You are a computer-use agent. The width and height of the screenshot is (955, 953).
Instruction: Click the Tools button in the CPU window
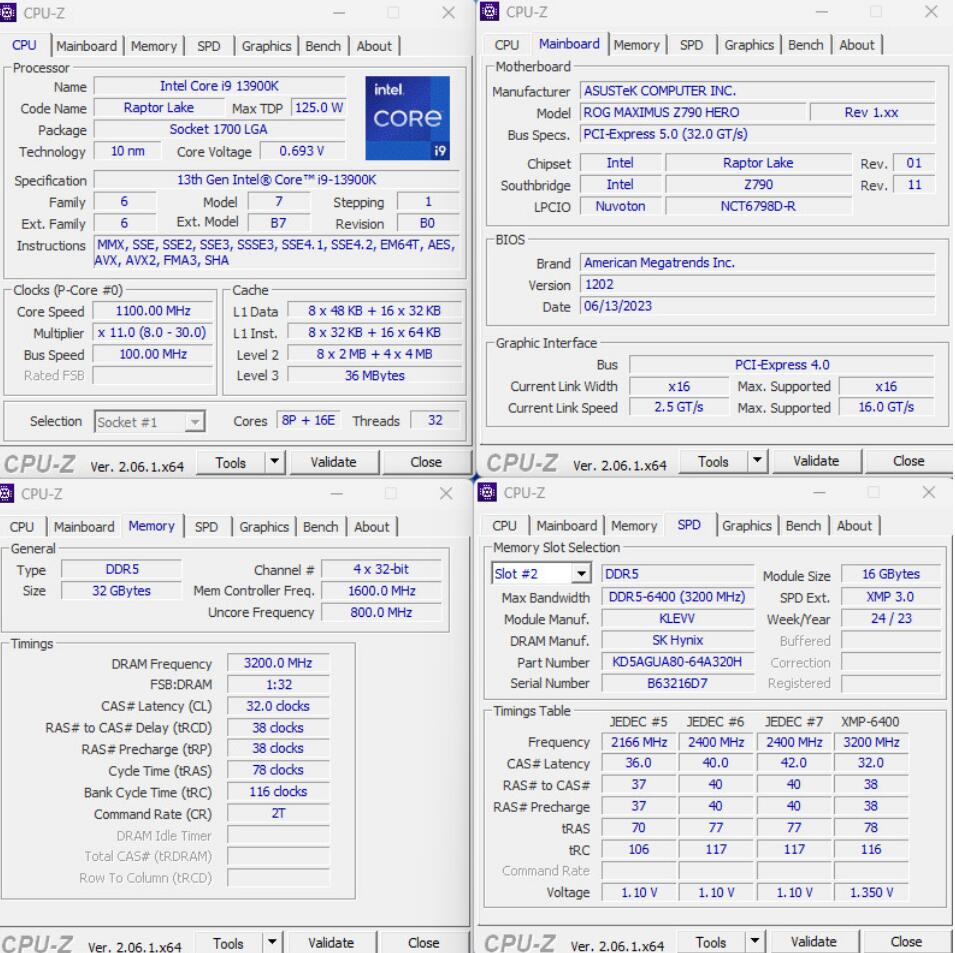click(x=230, y=462)
